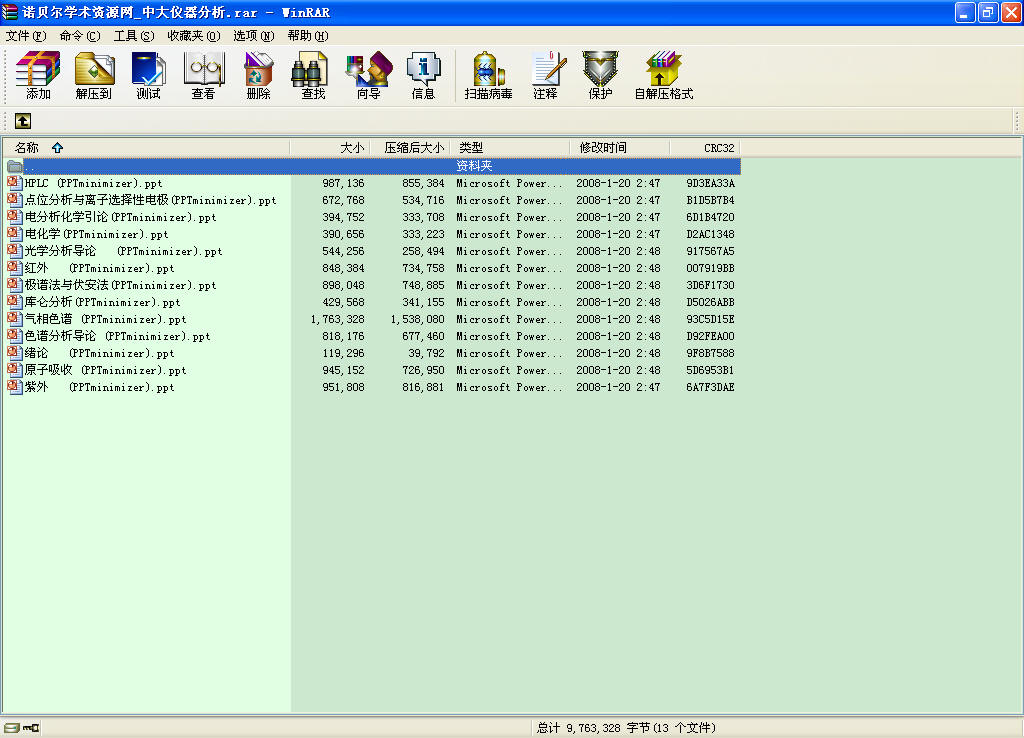Open the Wizard (向导) icon
Viewport: 1024px width, 738px height.
point(368,75)
